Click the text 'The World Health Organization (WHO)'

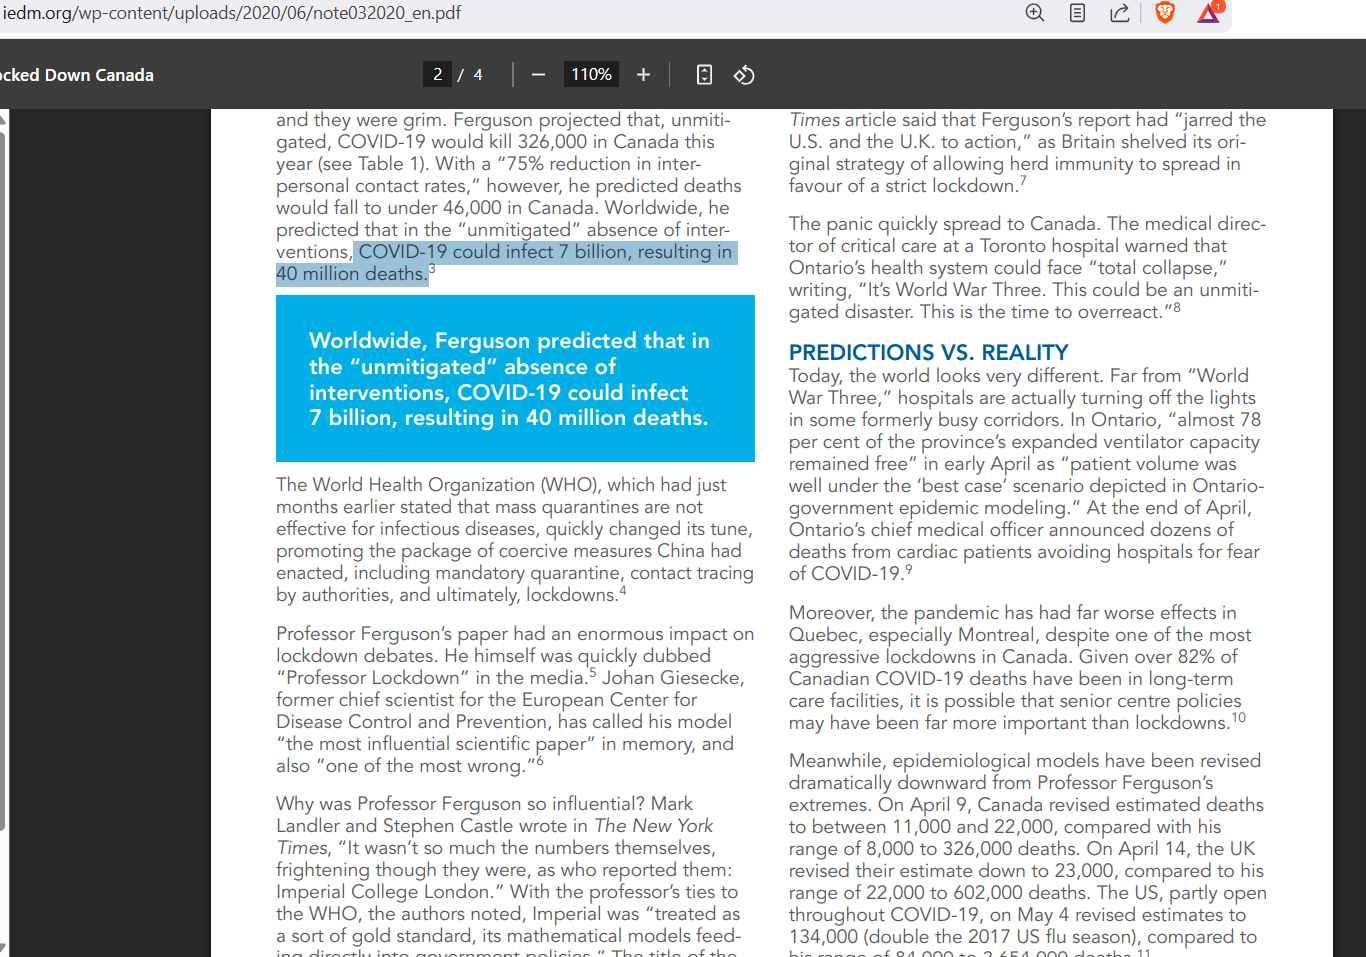click(440, 485)
